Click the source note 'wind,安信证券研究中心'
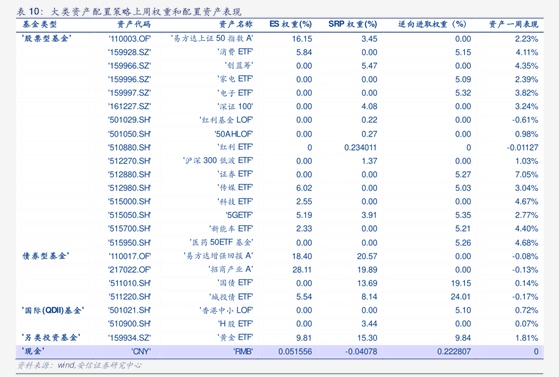Screen dimensions: 559x377 (x=99, y=365)
